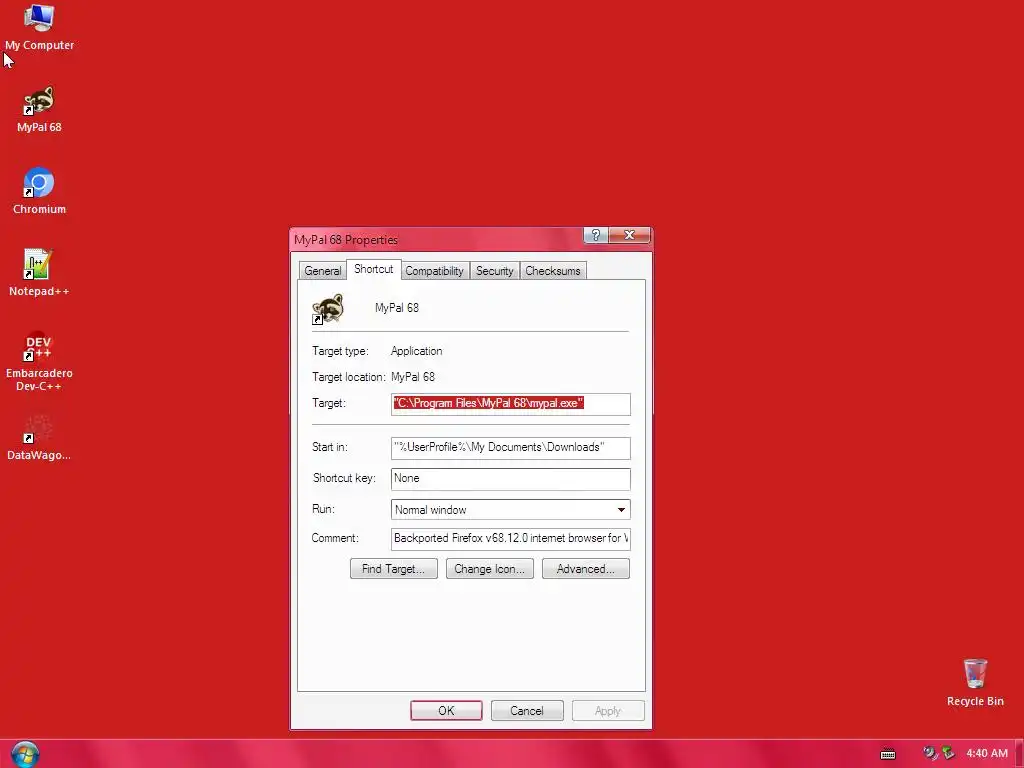Click the Start in input field

(x=511, y=447)
